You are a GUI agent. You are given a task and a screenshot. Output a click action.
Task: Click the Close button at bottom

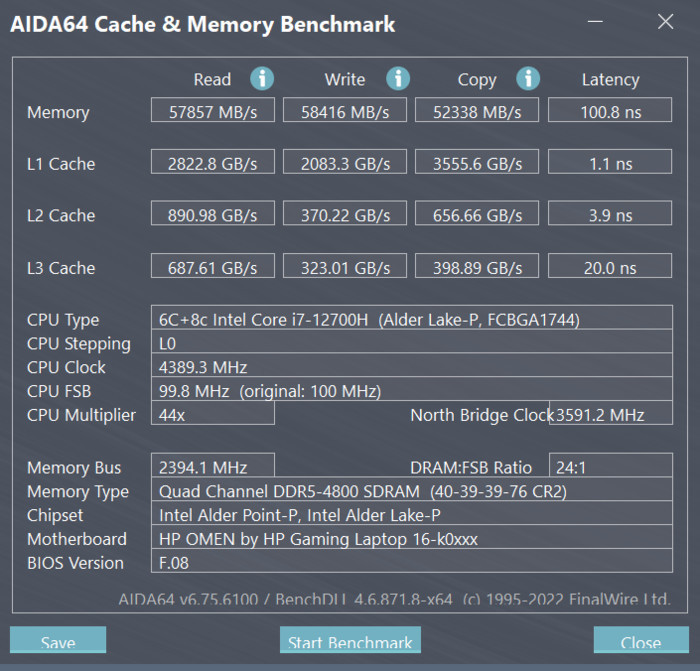(641, 640)
